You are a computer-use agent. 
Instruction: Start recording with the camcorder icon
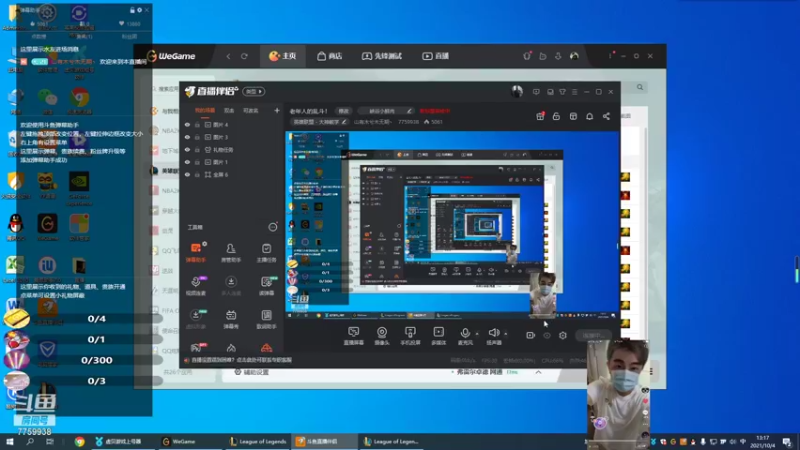531,335
